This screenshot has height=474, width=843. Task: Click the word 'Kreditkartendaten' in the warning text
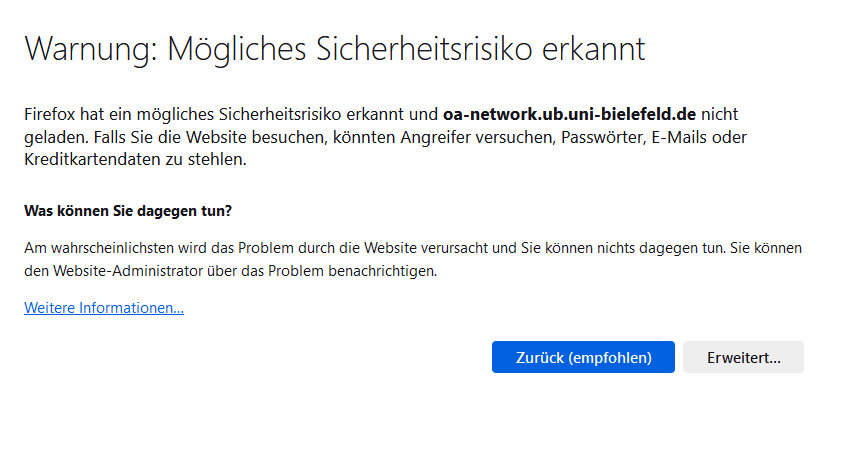click(92, 159)
